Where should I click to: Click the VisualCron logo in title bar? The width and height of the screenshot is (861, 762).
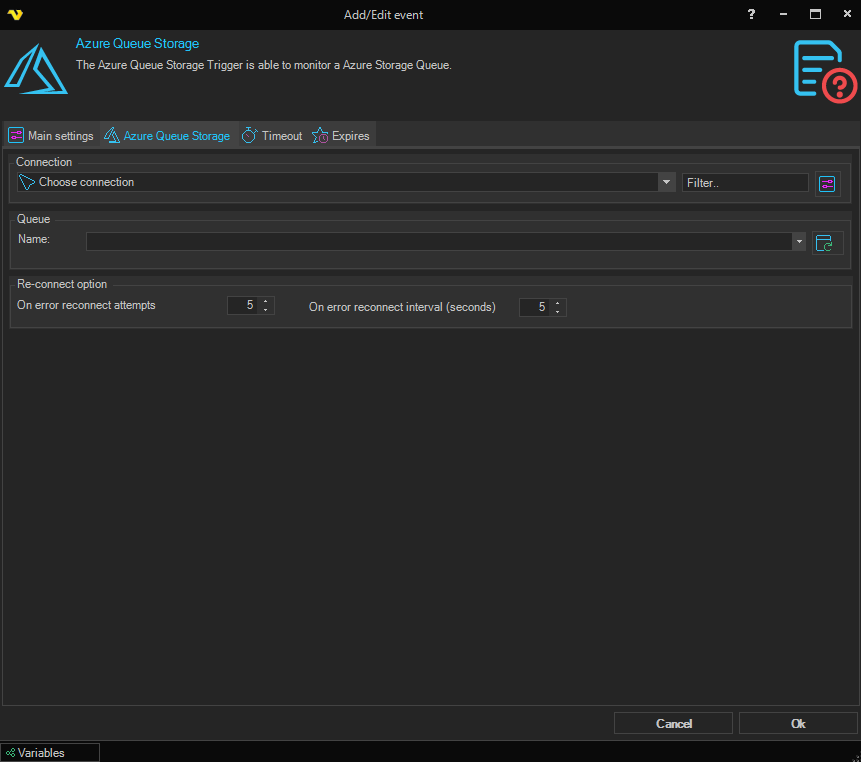[14, 14]
